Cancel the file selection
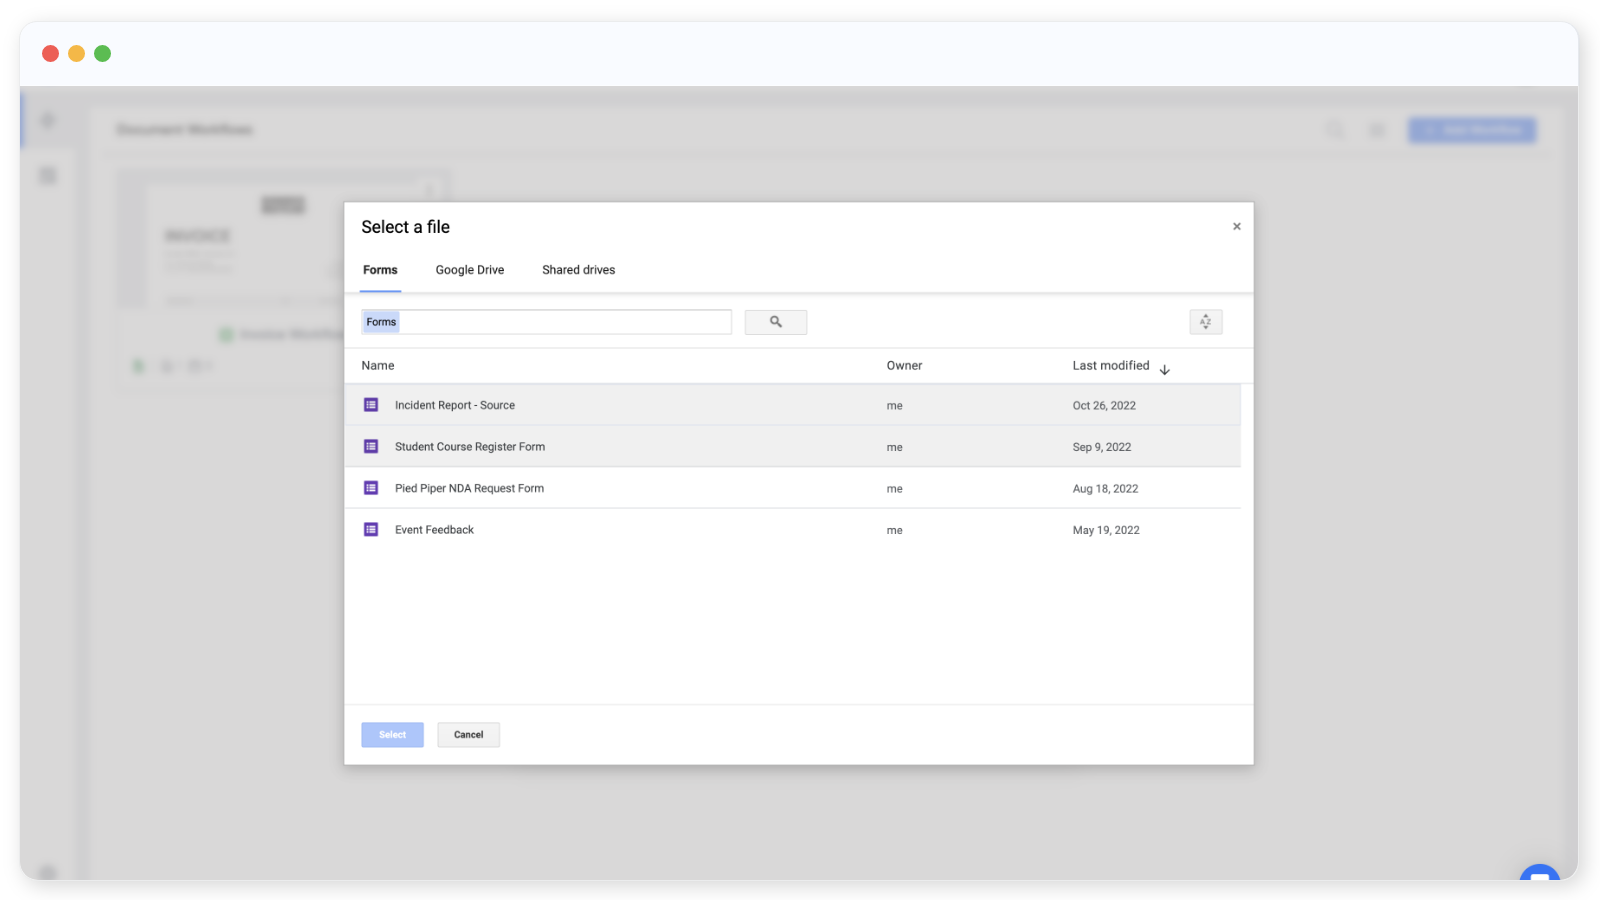The width and height of the screenshot is (1600, 900). (x=468, y=735)
